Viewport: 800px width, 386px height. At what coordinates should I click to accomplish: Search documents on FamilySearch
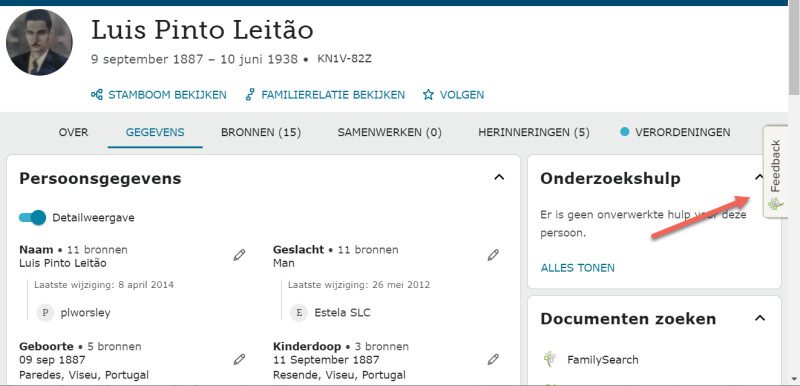tap(603, 360)
